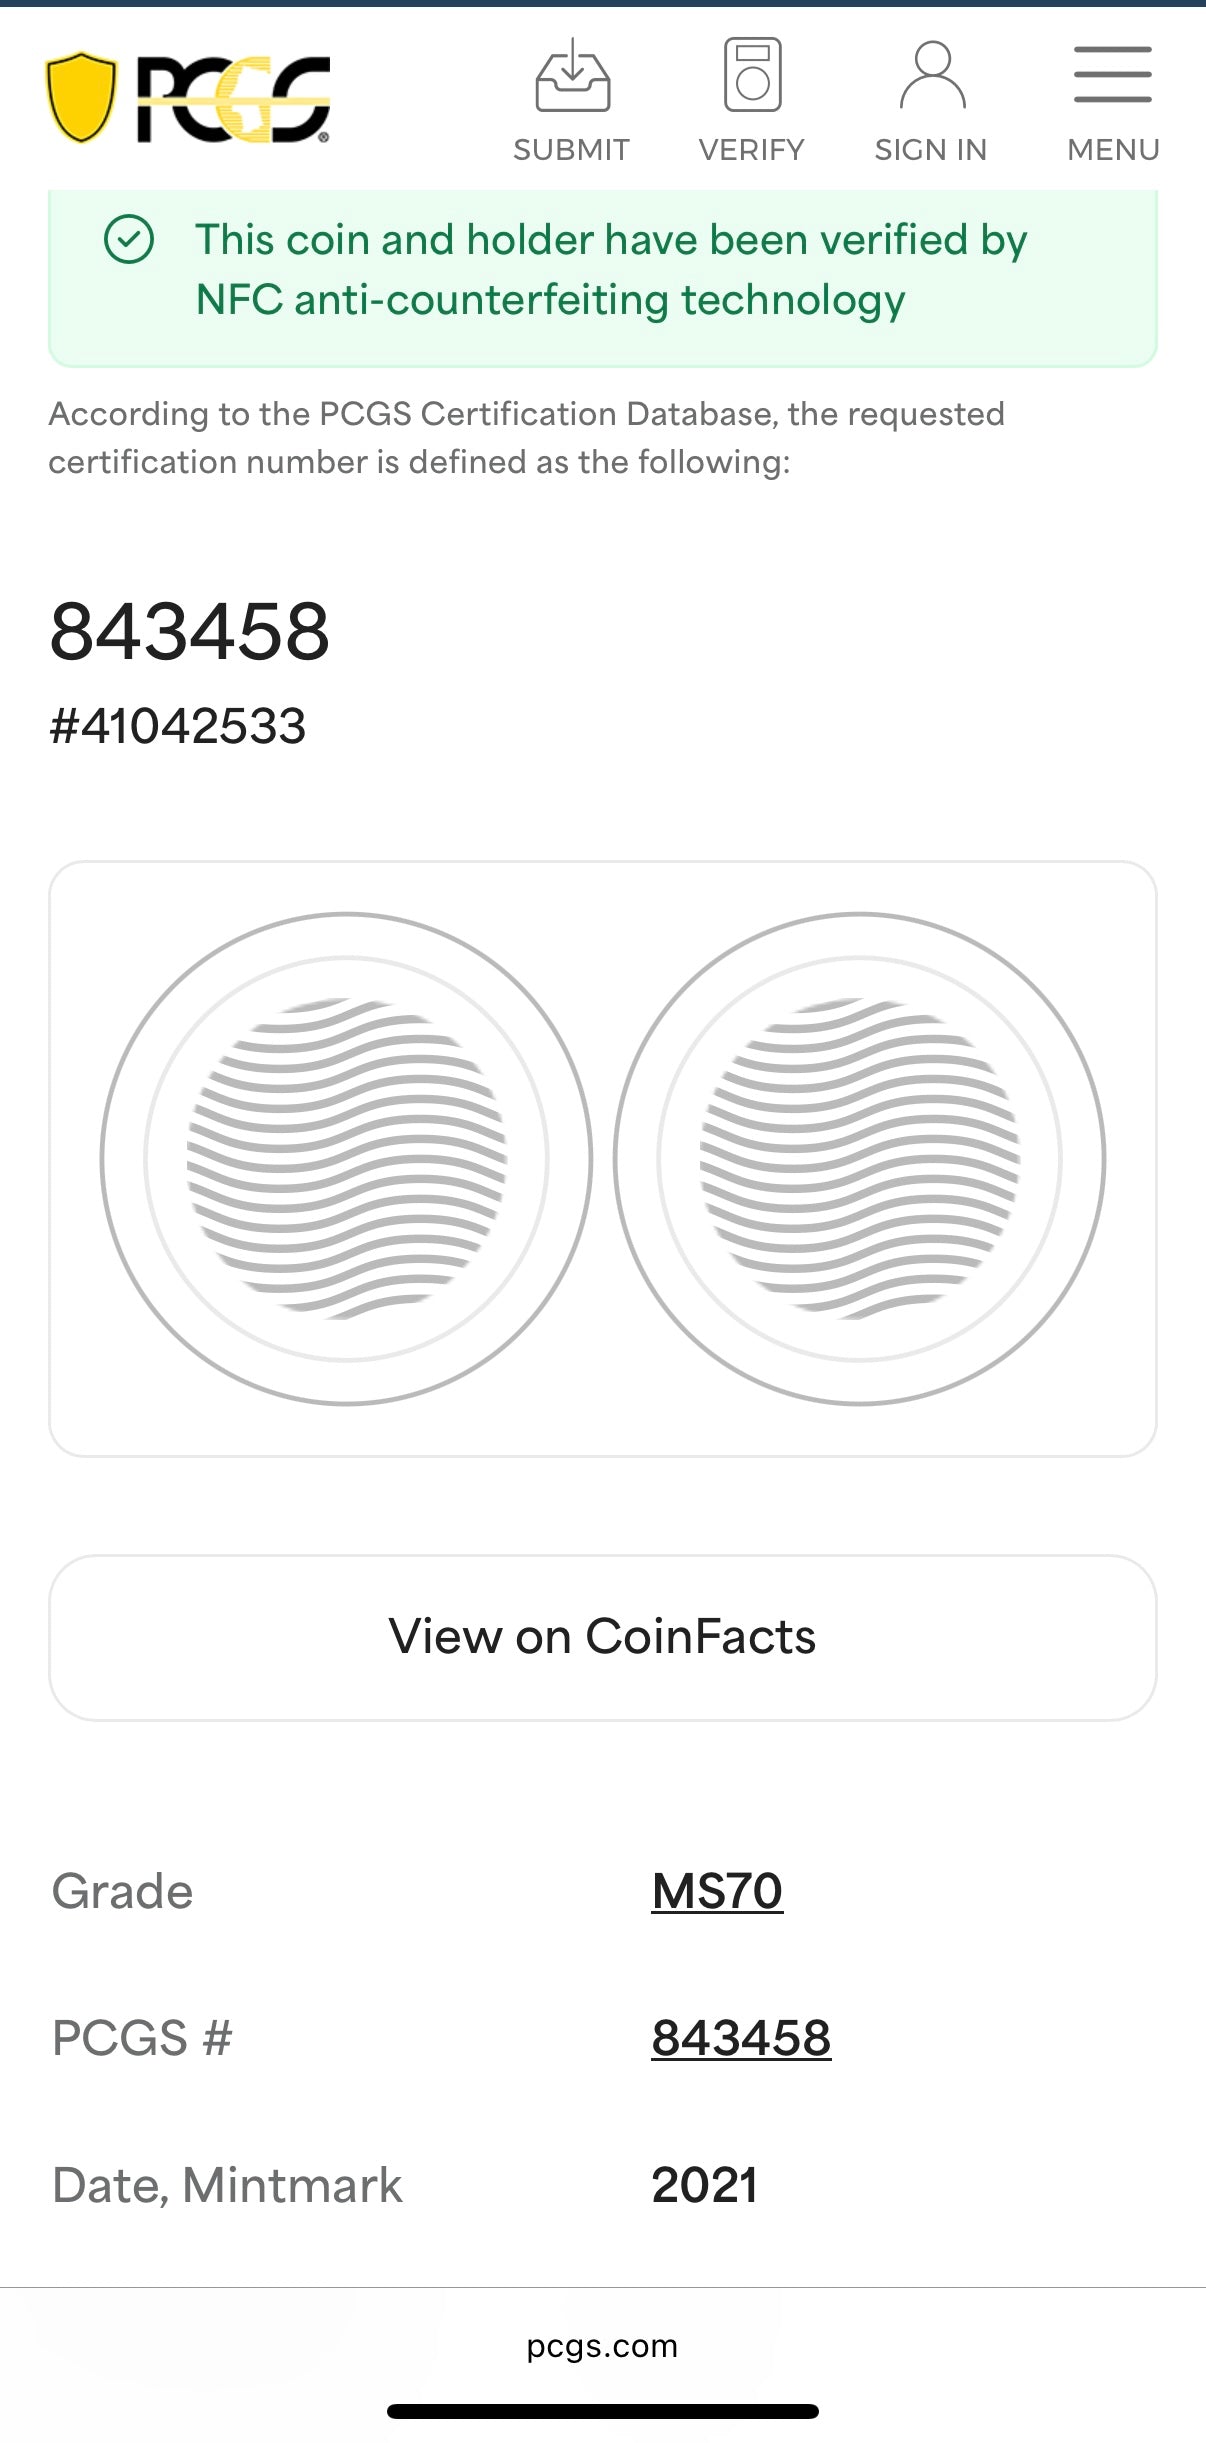Tap the Sign In person icon
1206x2443 pixels.
click(932, 75)
